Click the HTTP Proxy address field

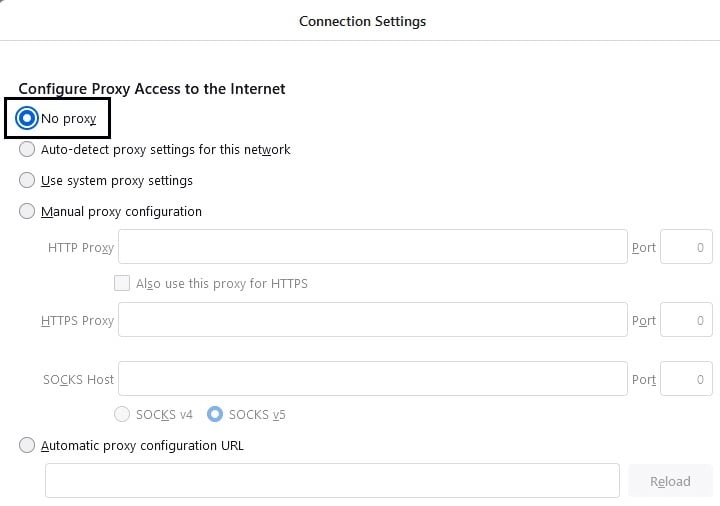372,247
